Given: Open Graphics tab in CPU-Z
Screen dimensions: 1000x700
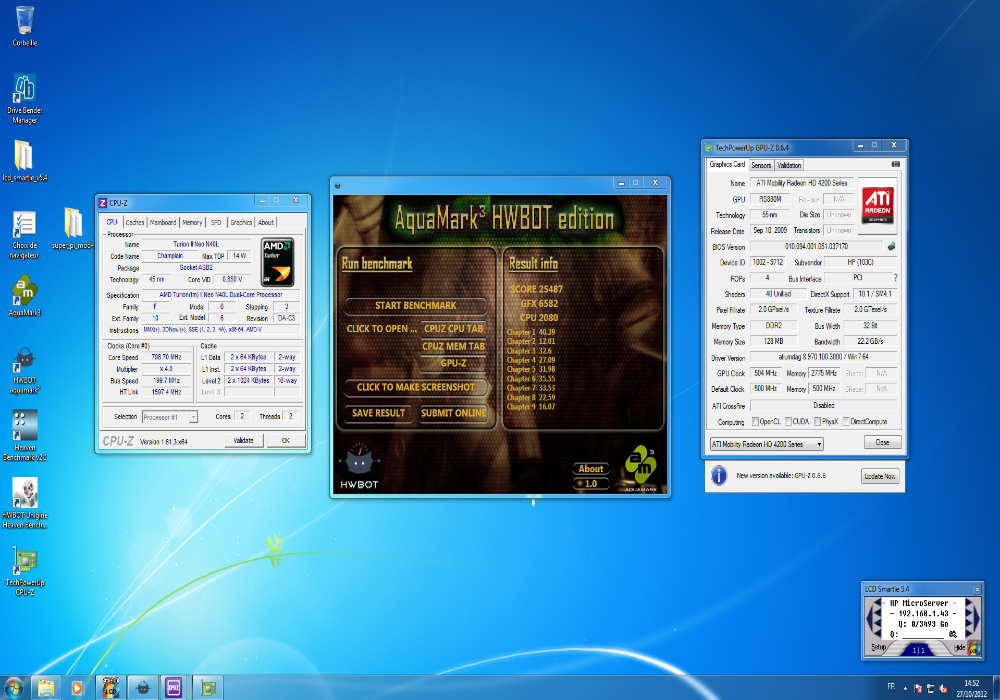Looking at the screenshot, I should [x=241, y=222].
